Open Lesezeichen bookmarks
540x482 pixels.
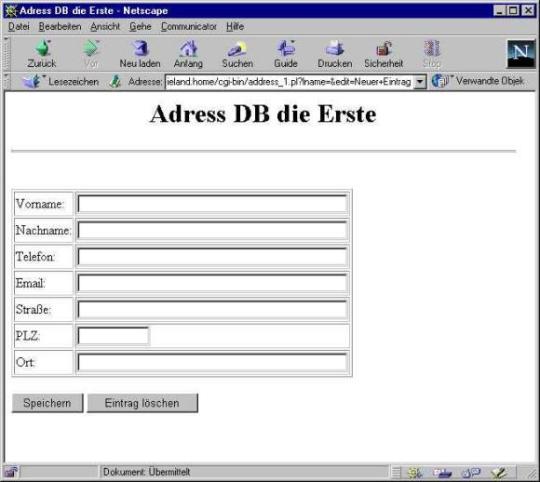pyautogui.click(x=61, y=82)
